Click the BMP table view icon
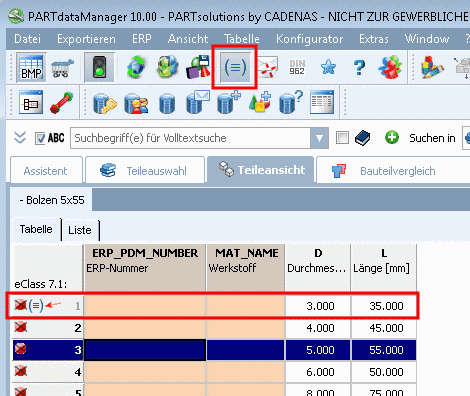The image size is (470, 396). click(31, 68)
